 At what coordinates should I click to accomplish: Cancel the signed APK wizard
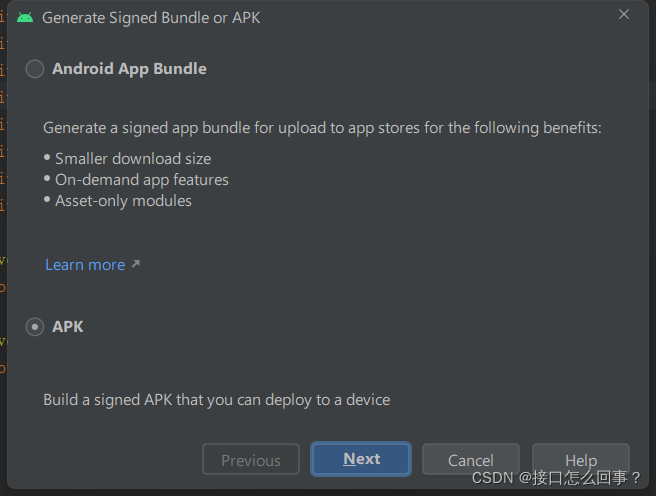[x=471, y=459]
